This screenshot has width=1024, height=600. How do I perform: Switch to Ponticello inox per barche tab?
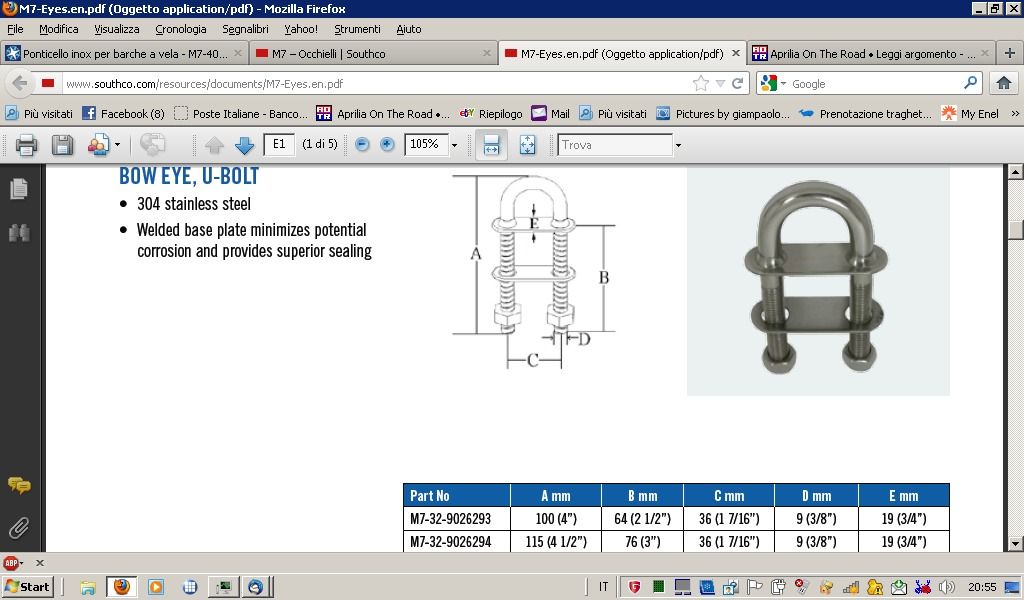click(124, 54)
